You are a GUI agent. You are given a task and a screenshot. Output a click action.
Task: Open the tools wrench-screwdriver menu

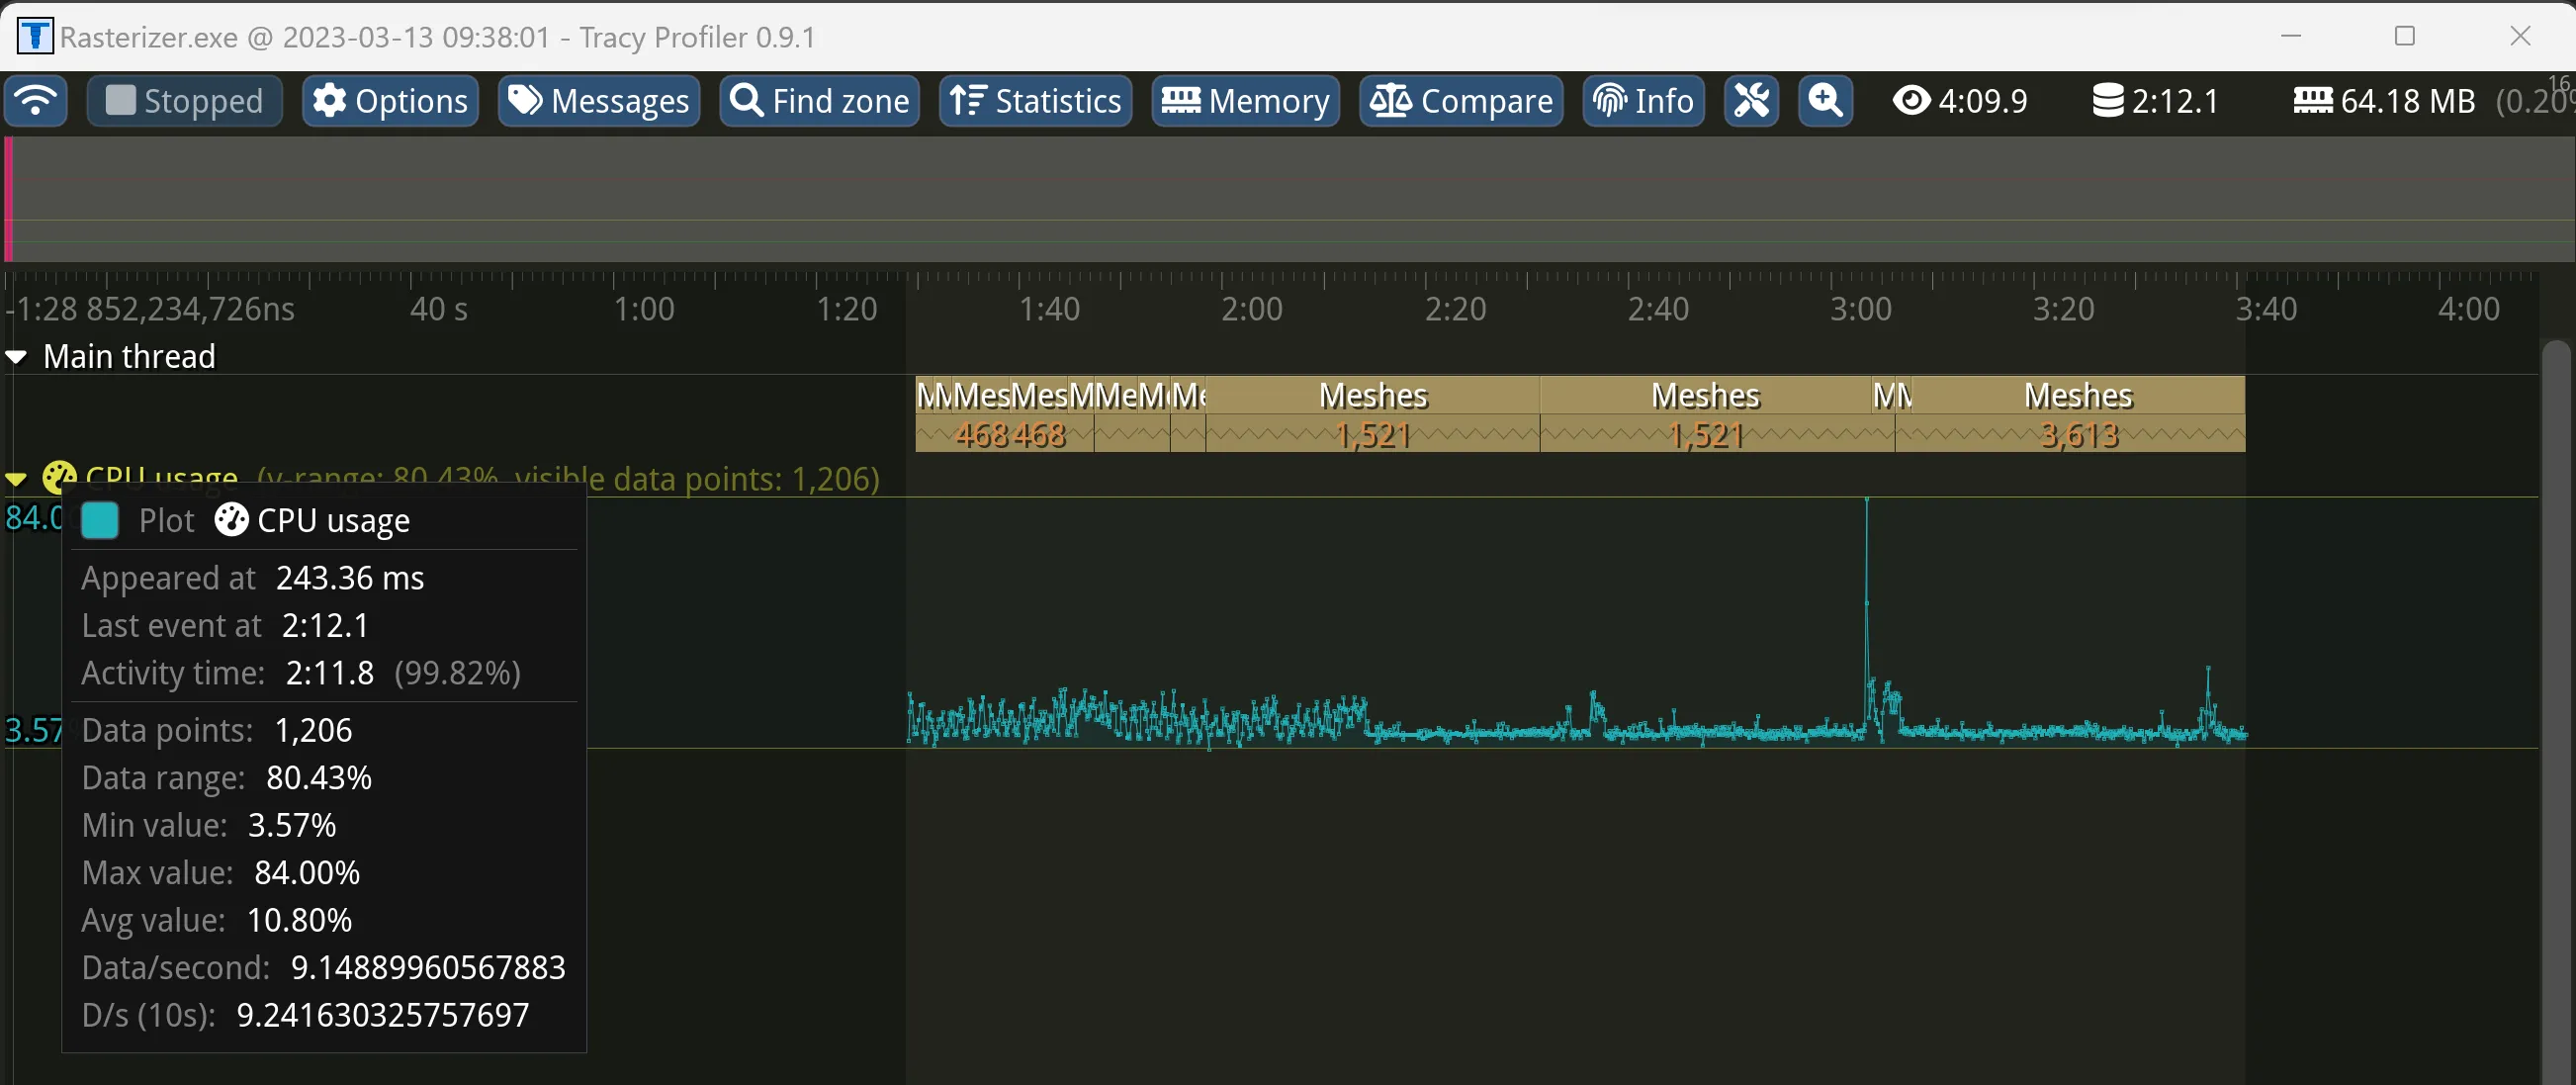(1751, 100)
